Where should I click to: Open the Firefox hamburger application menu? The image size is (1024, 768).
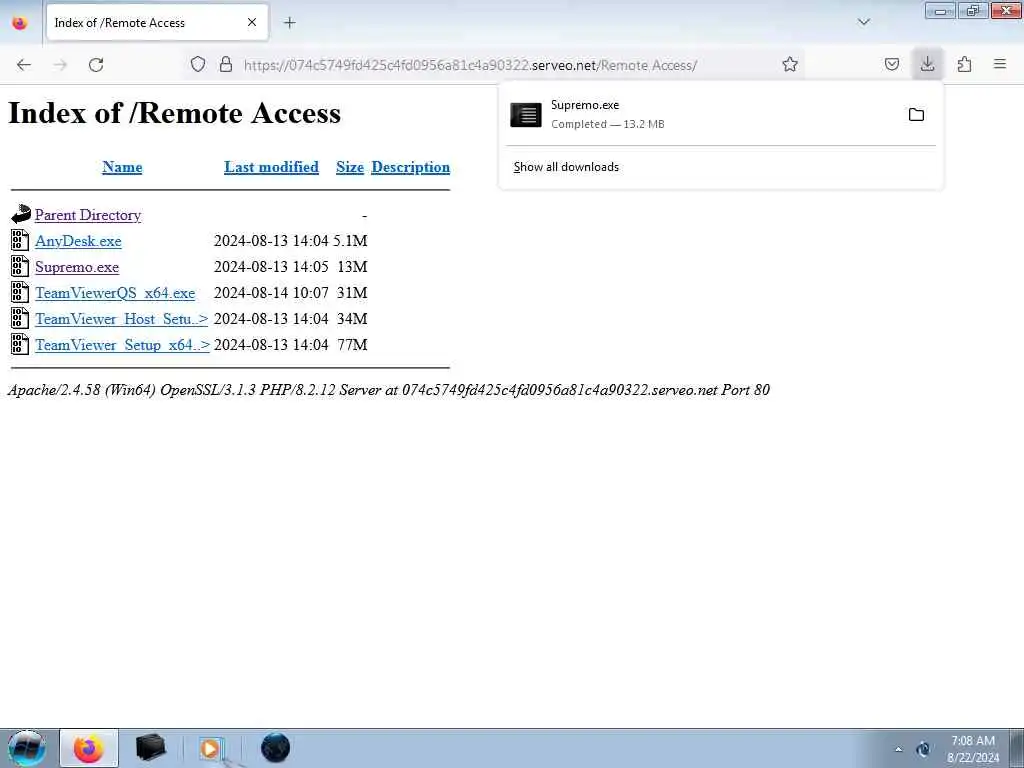[x=1000, y=64]
